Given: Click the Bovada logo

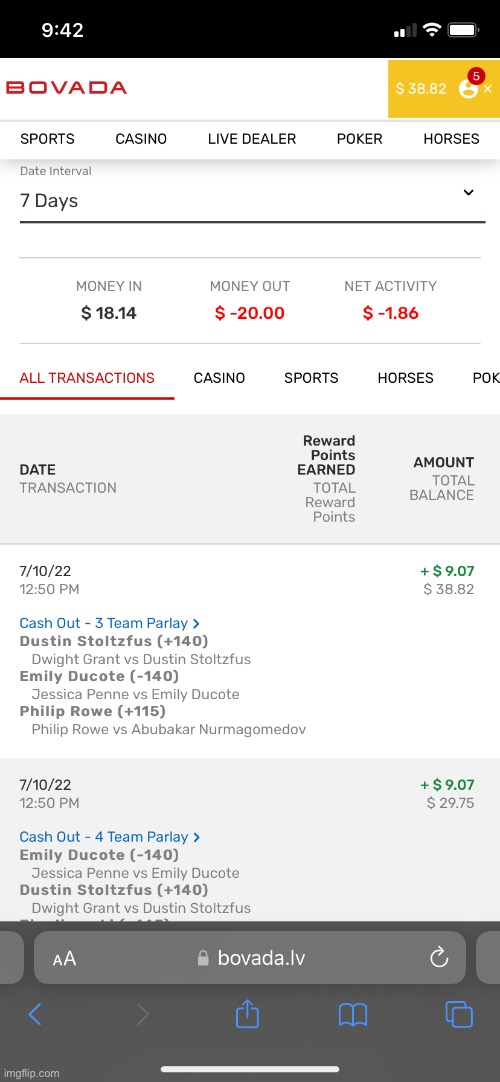Looking at the screenshot, I should pyautogui.click(x=66, y=88).
